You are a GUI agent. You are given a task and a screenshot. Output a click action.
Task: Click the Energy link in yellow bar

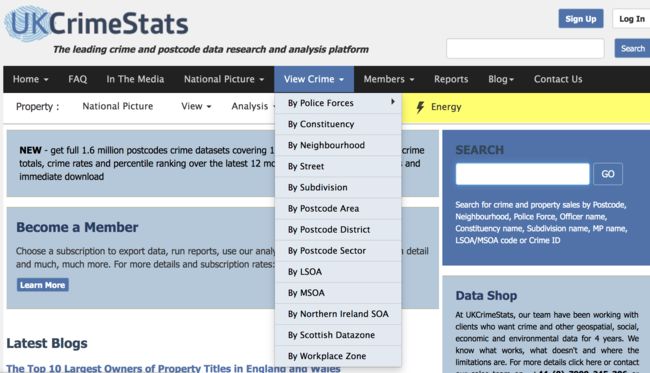(x=446, y=107)
